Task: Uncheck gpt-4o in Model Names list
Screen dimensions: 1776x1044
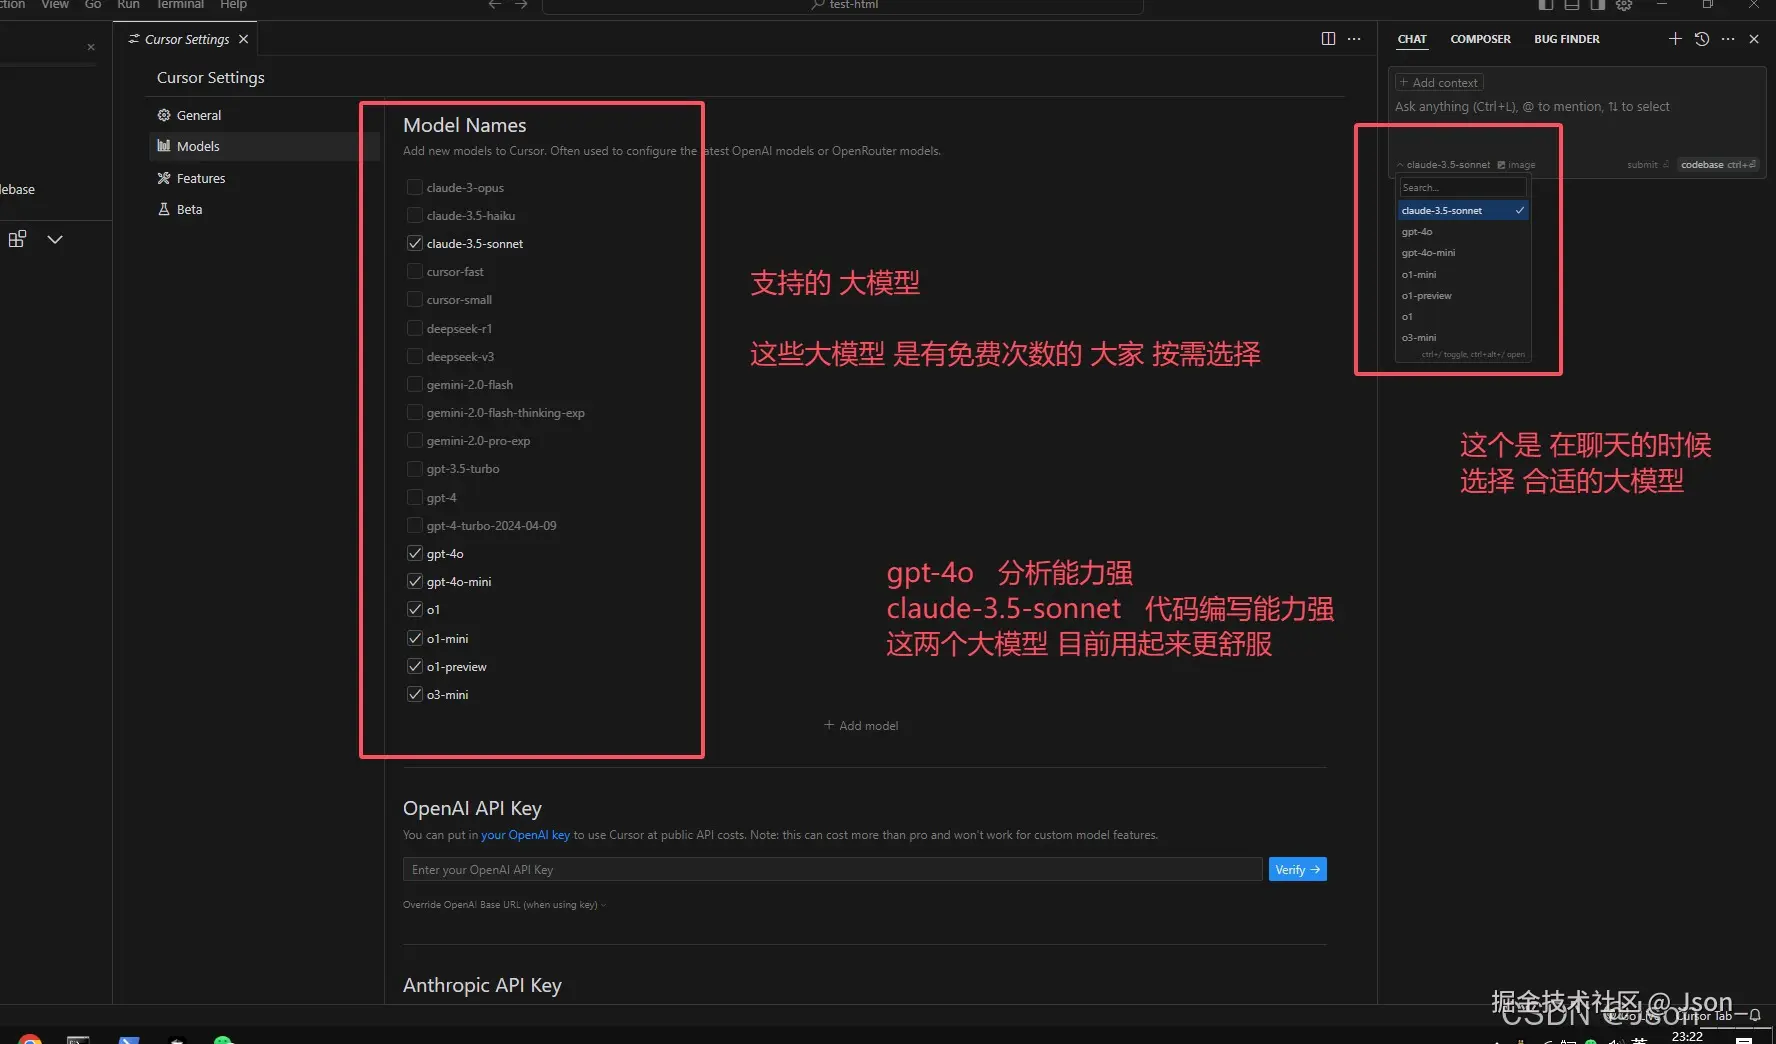Action: point(414,553)
